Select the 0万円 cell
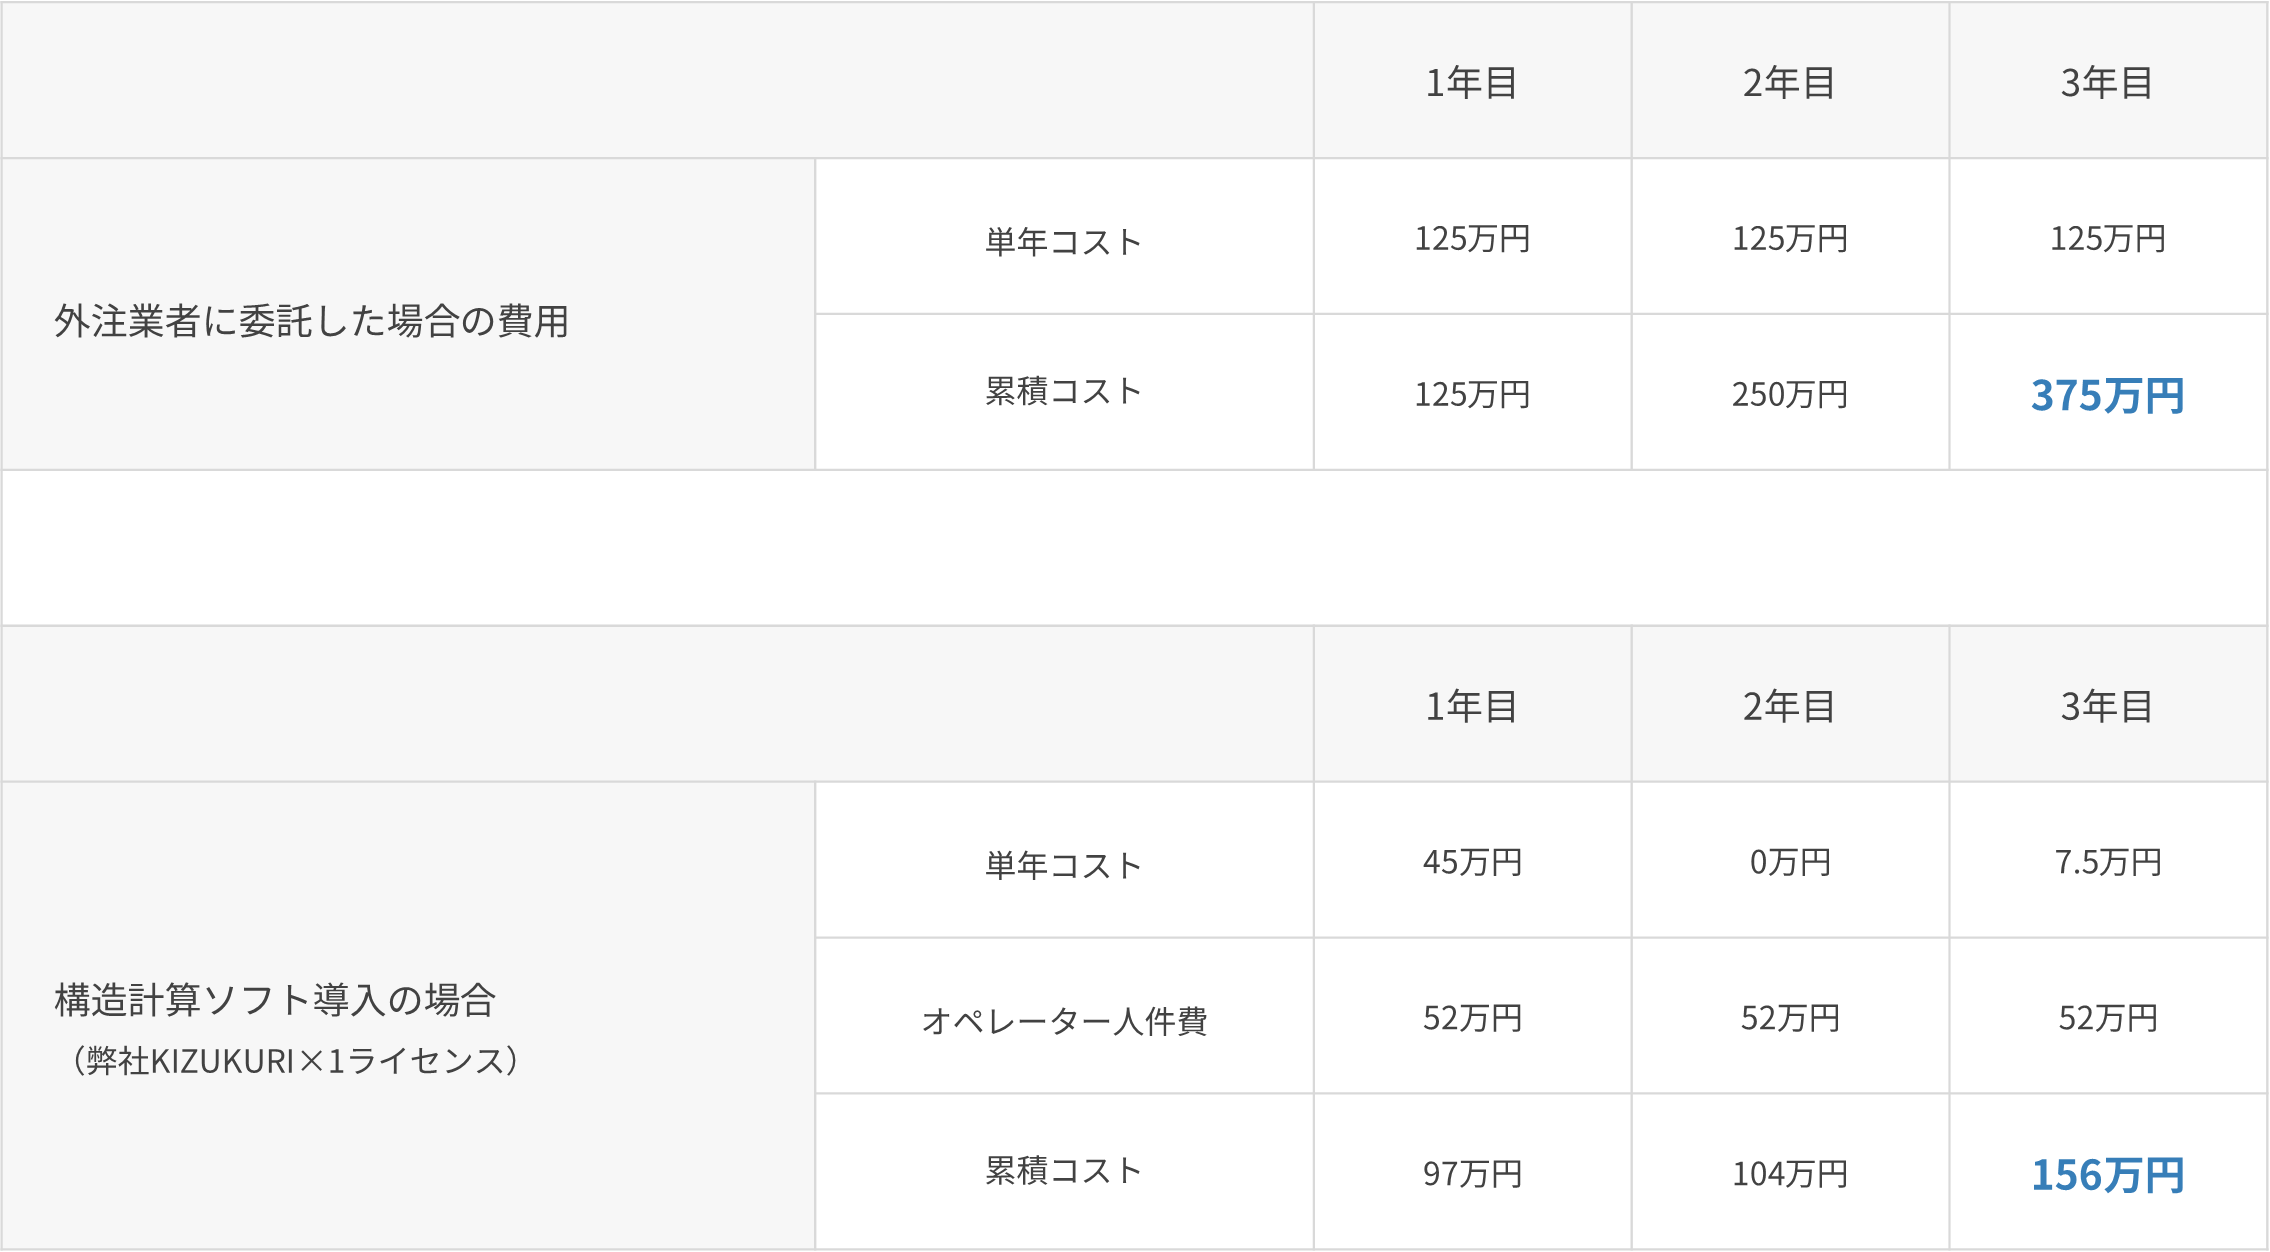 point(1789,862)
